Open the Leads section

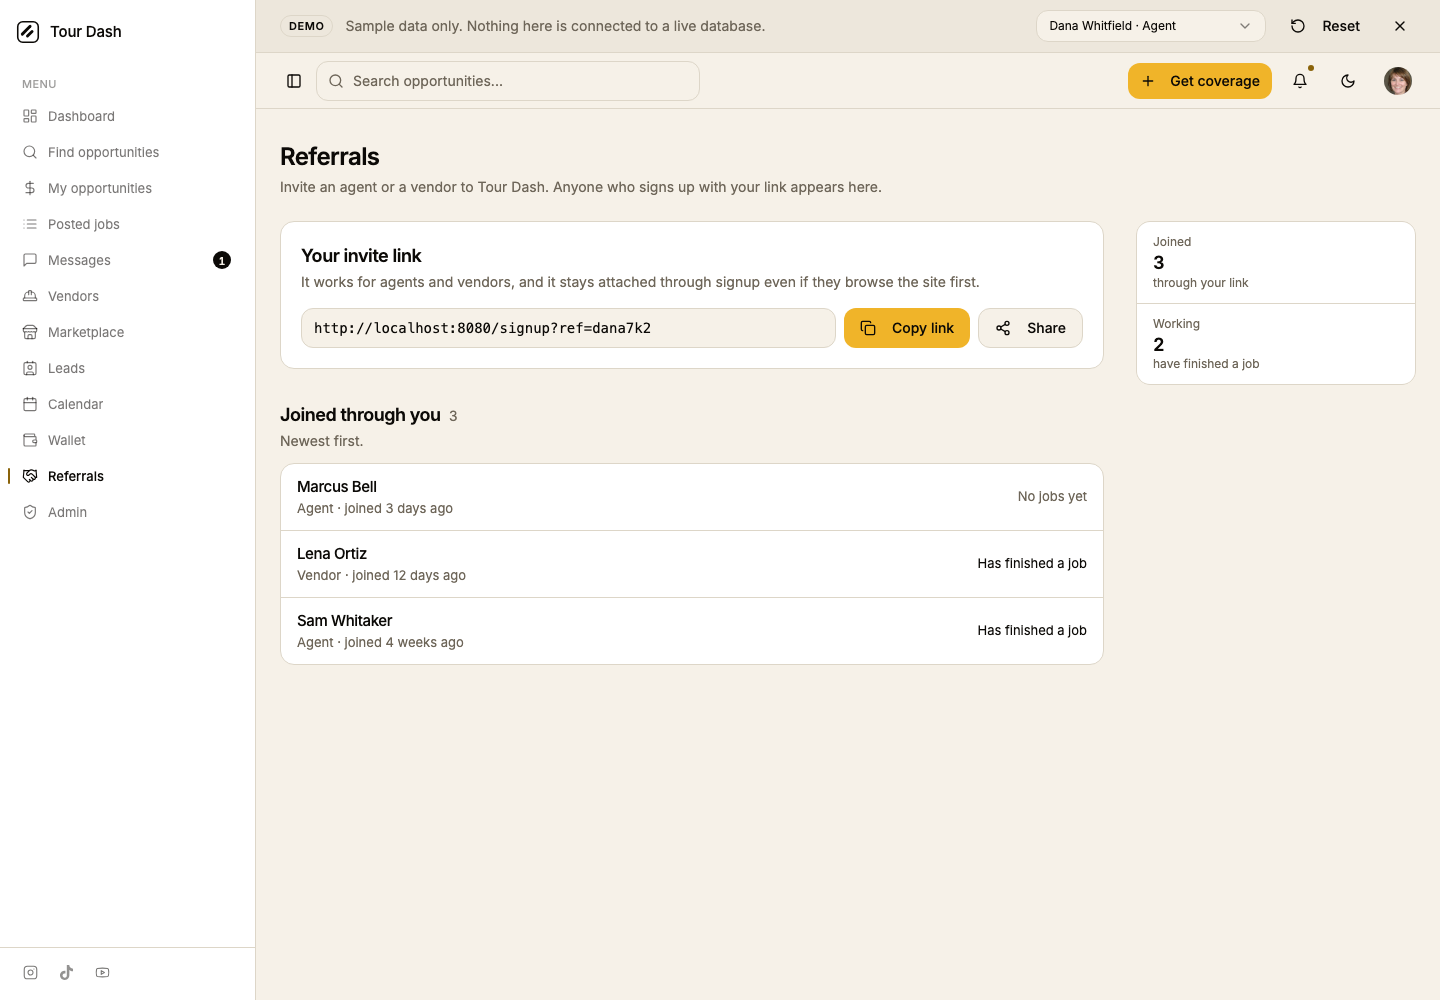coord(127,368)
